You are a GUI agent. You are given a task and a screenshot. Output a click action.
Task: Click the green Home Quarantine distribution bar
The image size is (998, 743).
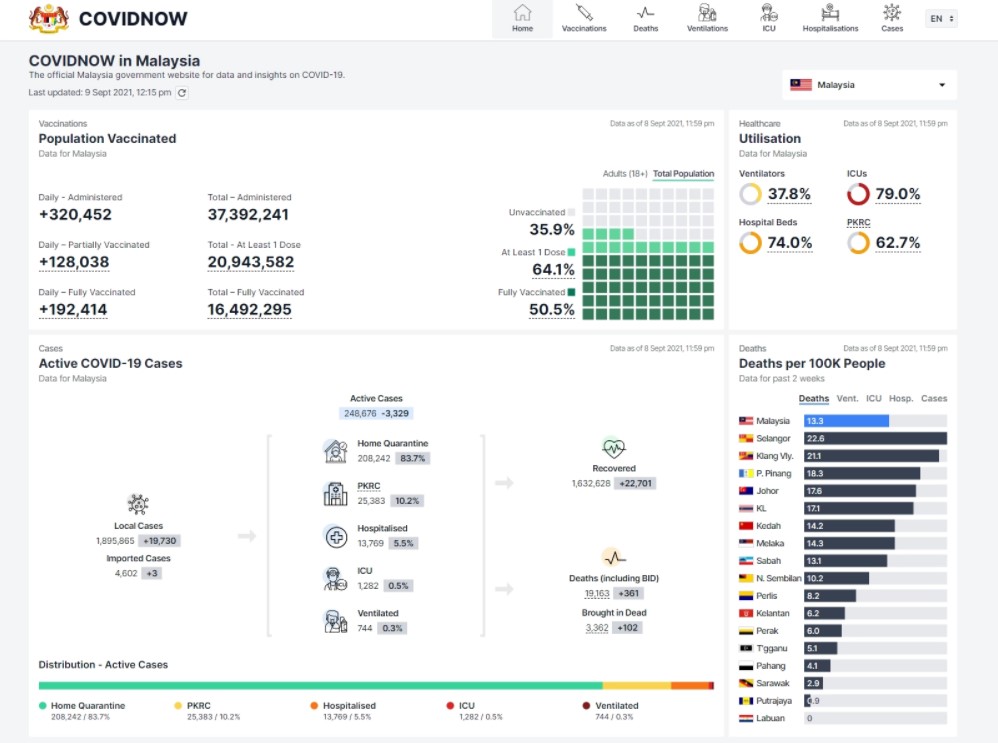click(320, 686)
